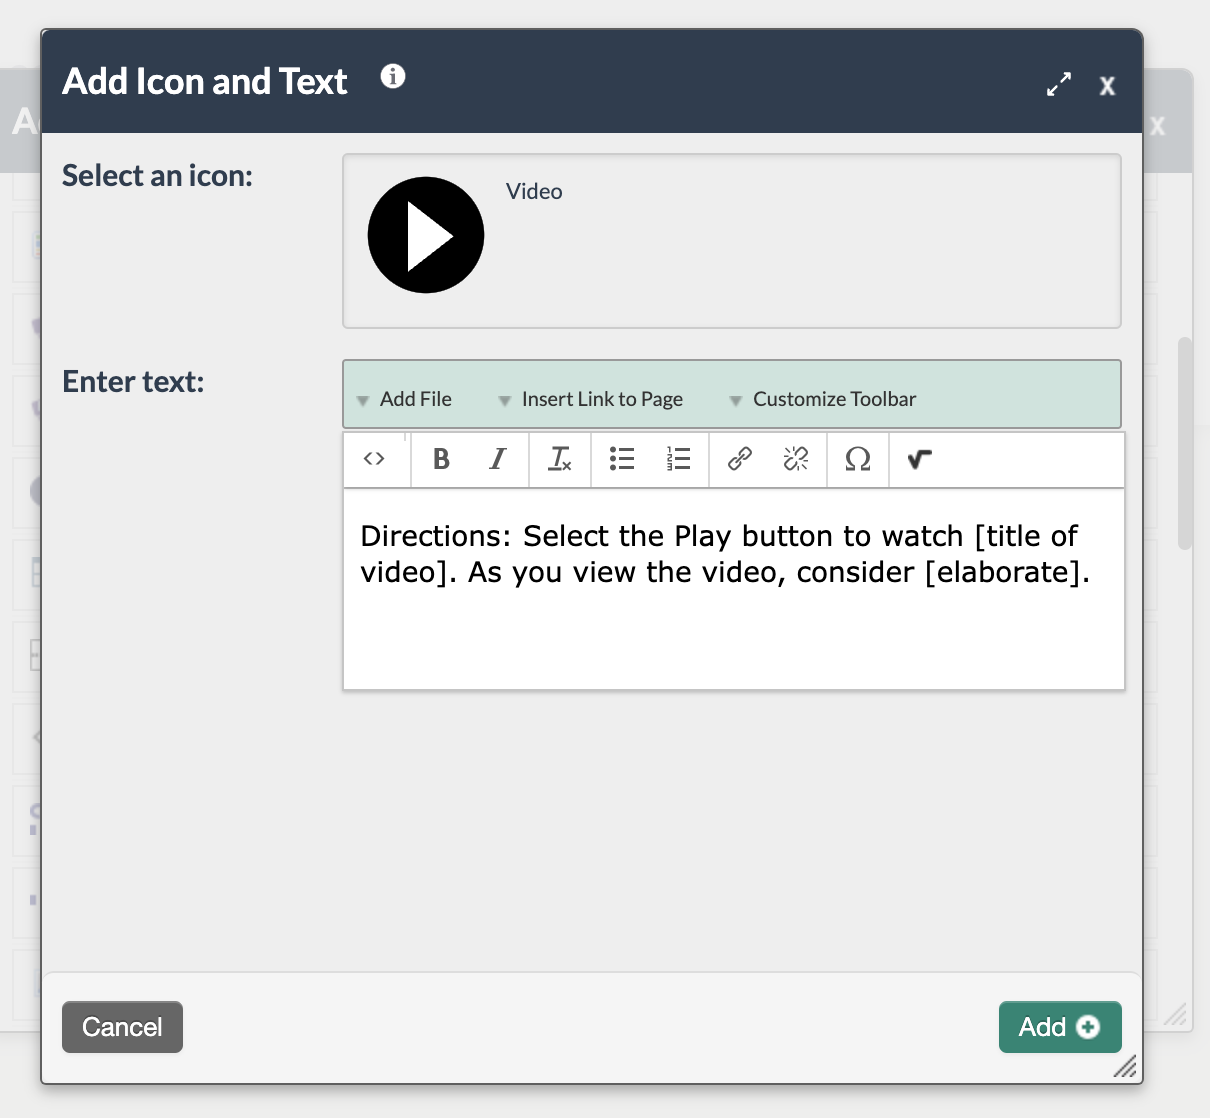
Task: Open the Customize Toolbar dropdown
Action: tap(823, 399)
